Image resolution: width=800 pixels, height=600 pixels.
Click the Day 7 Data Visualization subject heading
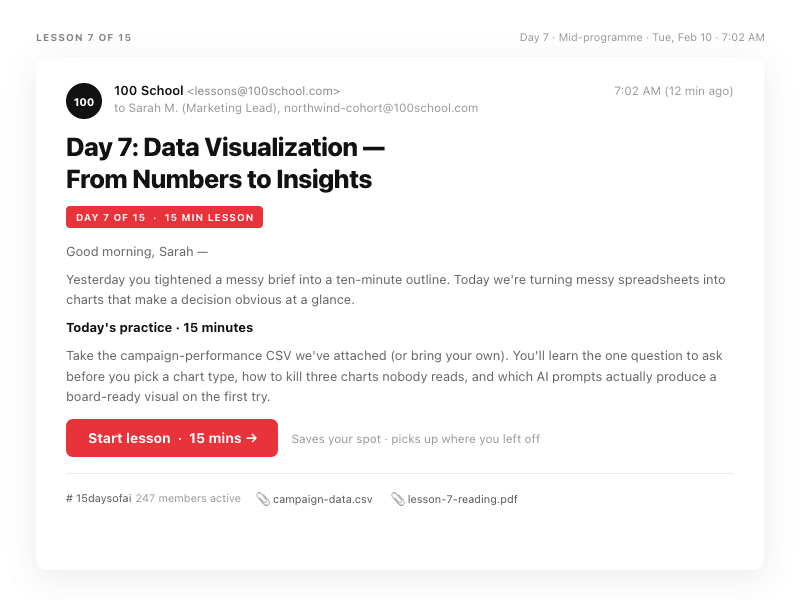point(225,163)
